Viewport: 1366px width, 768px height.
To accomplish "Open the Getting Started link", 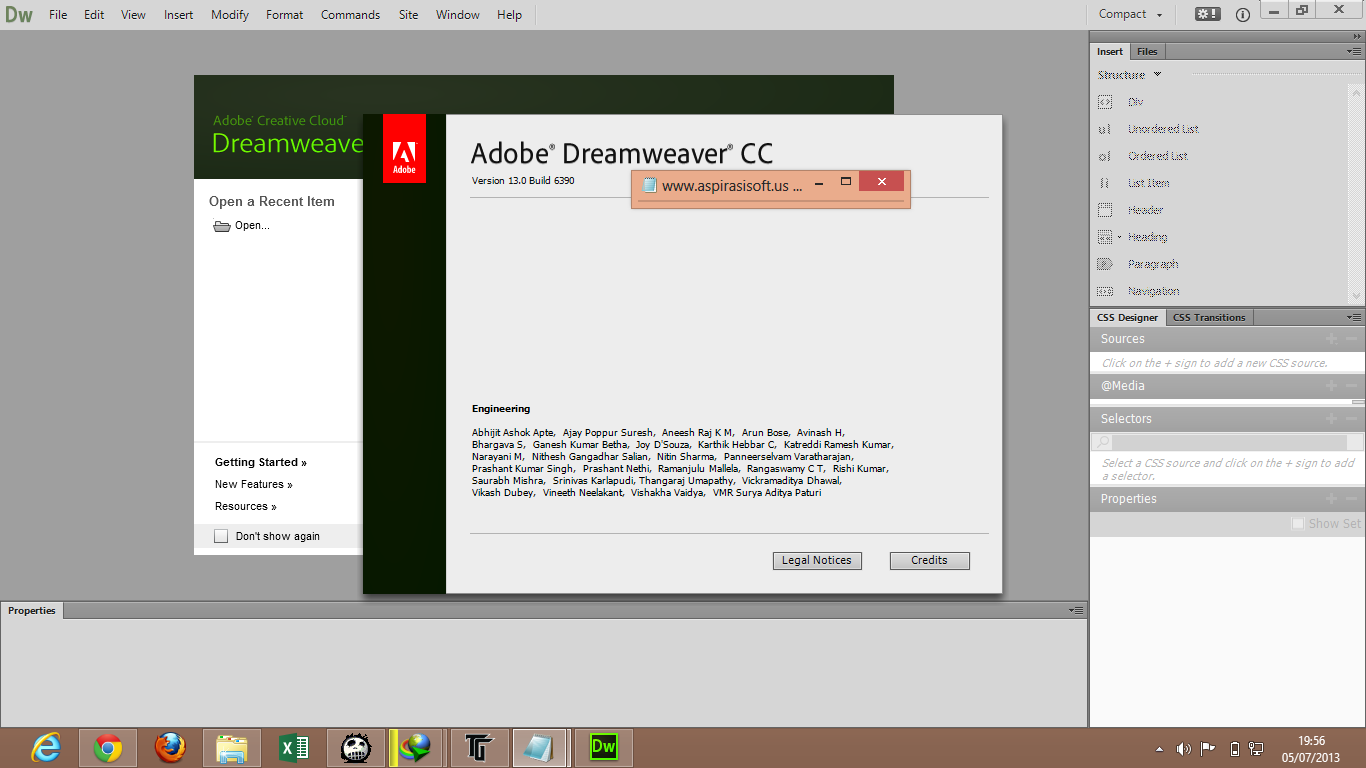I will [261, 463].
